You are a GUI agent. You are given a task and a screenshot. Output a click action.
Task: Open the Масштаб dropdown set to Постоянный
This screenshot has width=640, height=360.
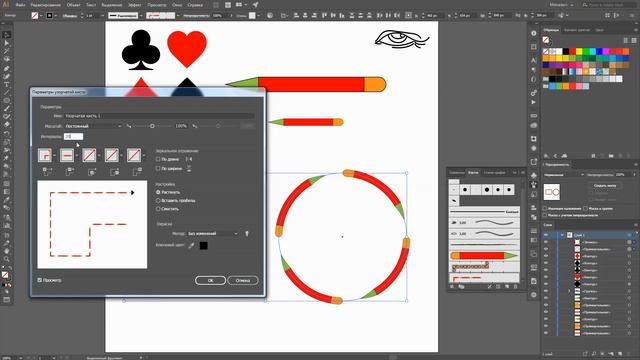coord(93,126)
